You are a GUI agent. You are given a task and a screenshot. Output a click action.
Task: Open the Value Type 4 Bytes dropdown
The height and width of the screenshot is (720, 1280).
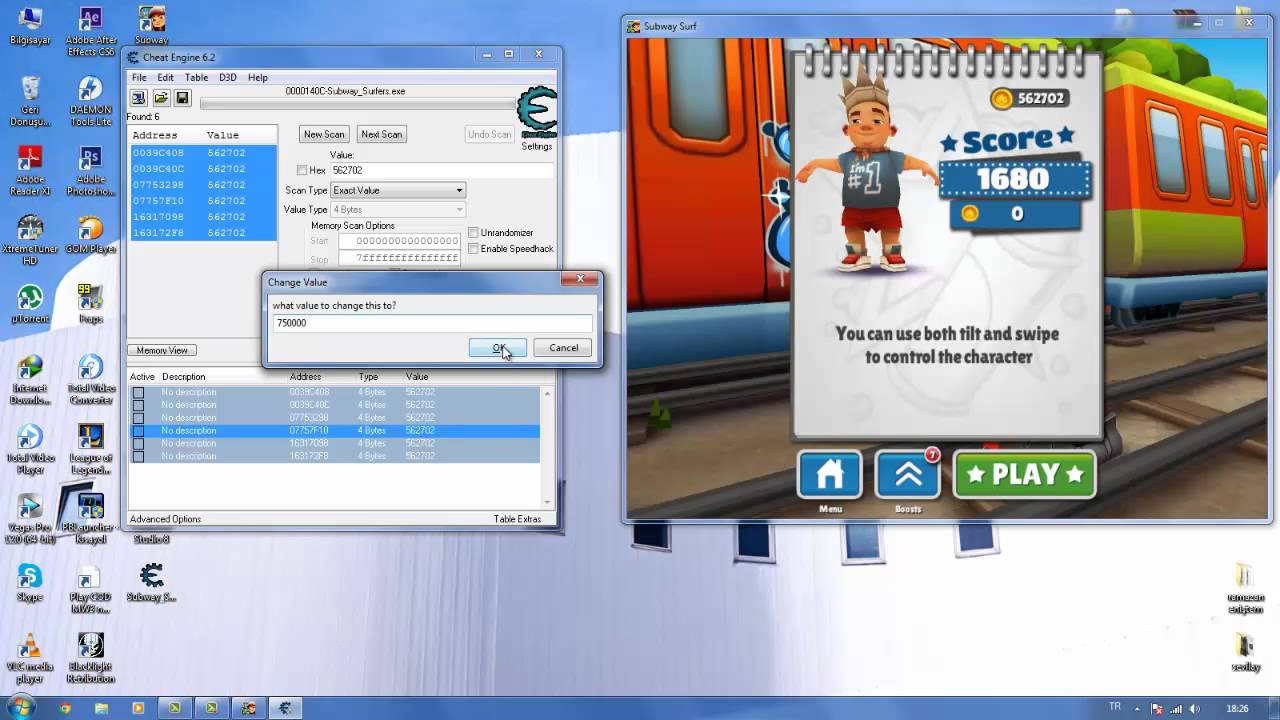pos(398,210)
